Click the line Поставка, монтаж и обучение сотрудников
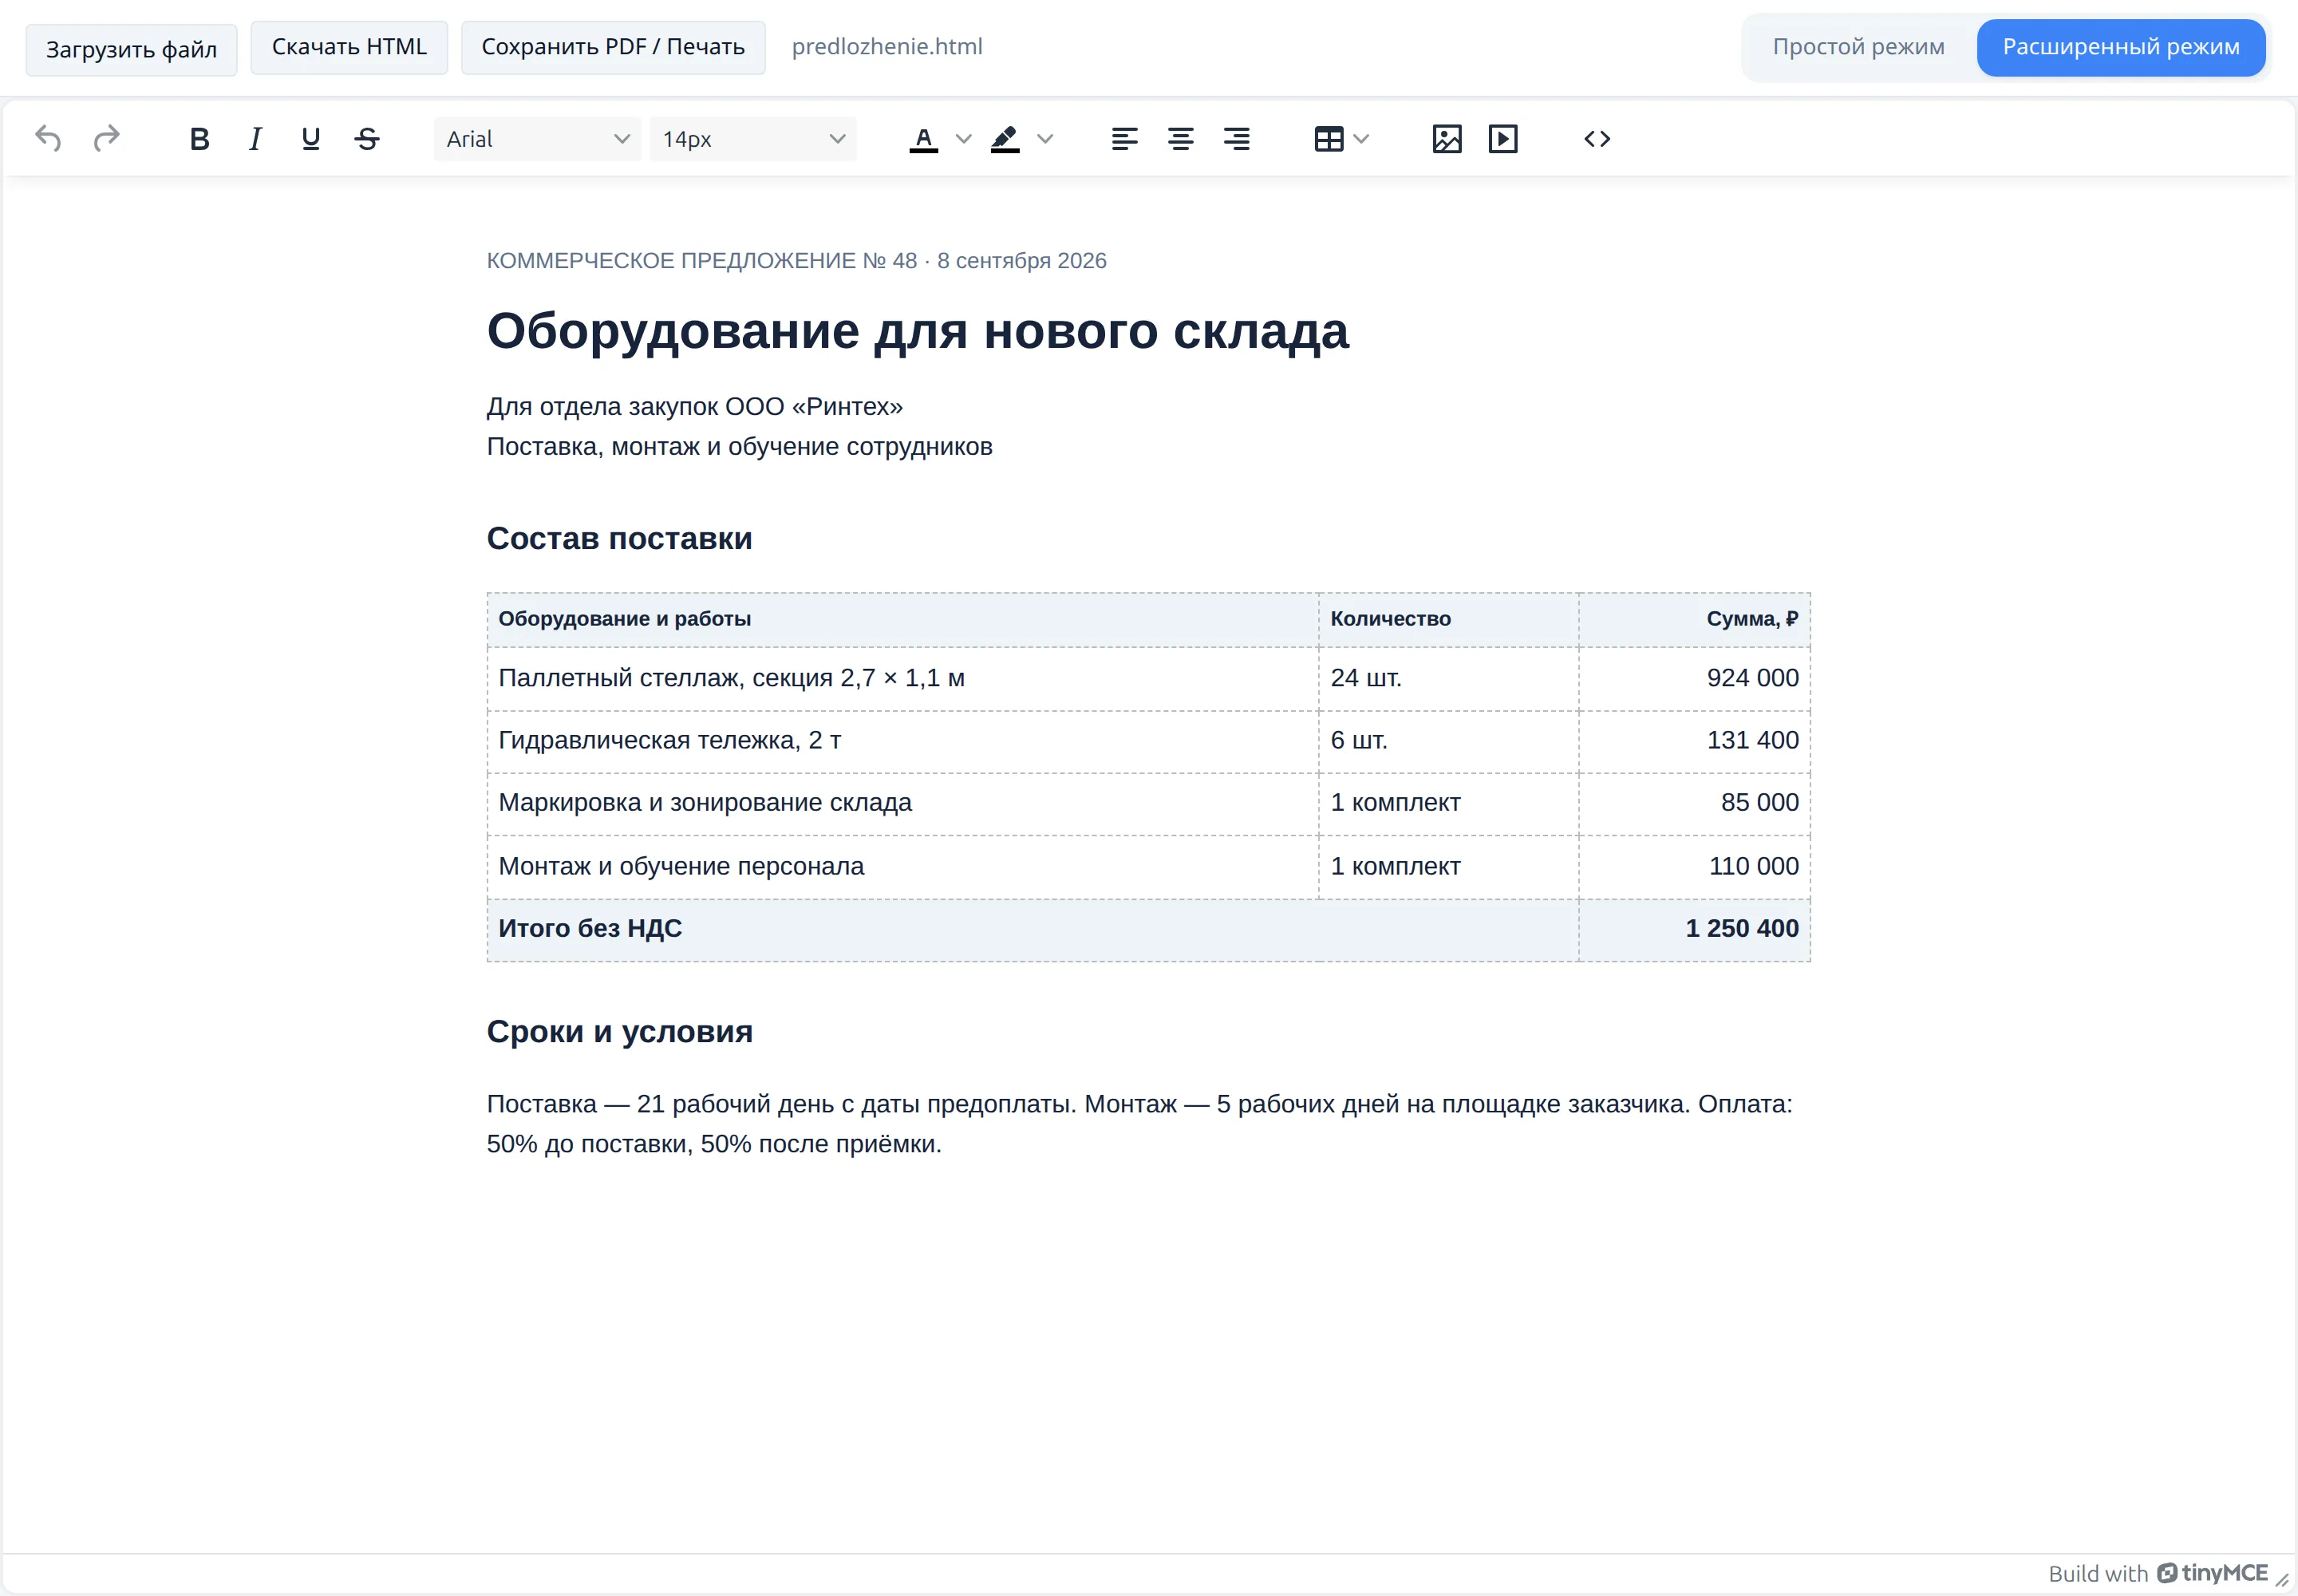 [739, 447]
